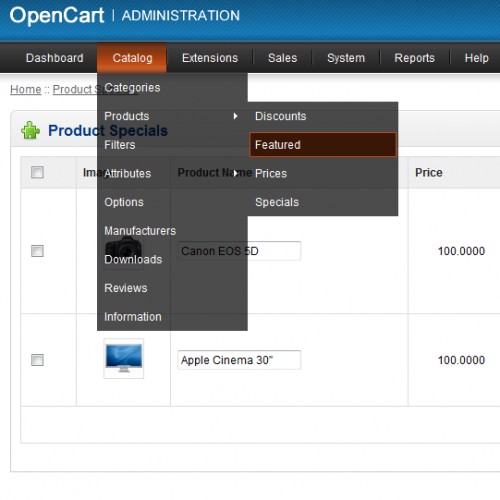Click the OpenCart logo
500x500 pixels.
[57, 16]
